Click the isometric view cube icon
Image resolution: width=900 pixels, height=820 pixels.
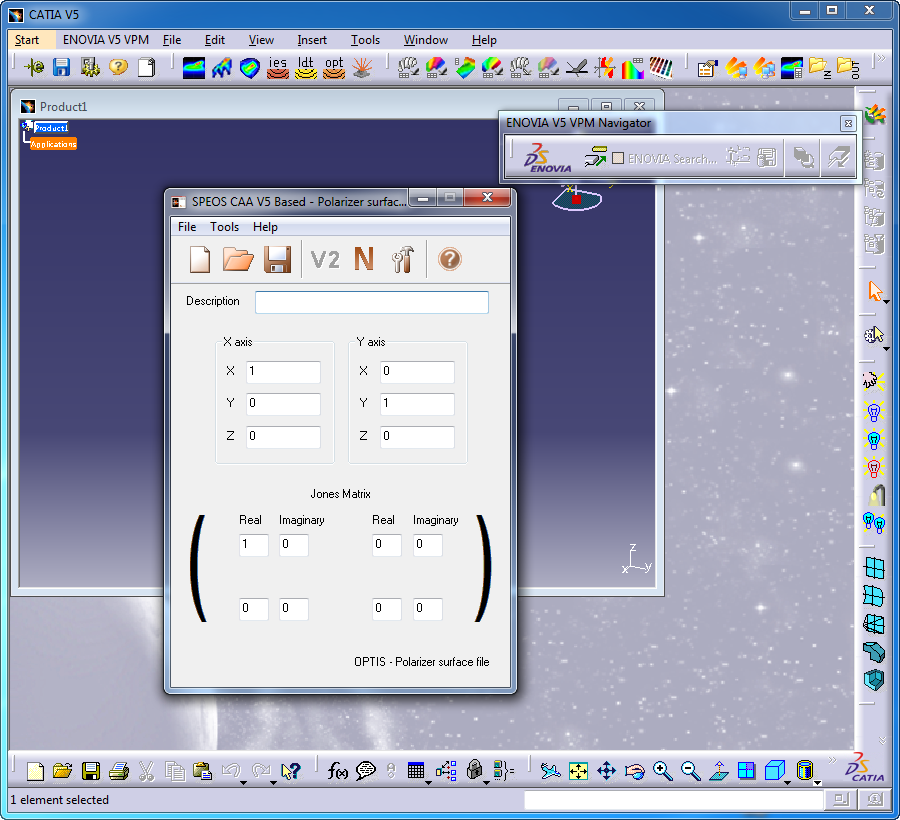[774, 770]
